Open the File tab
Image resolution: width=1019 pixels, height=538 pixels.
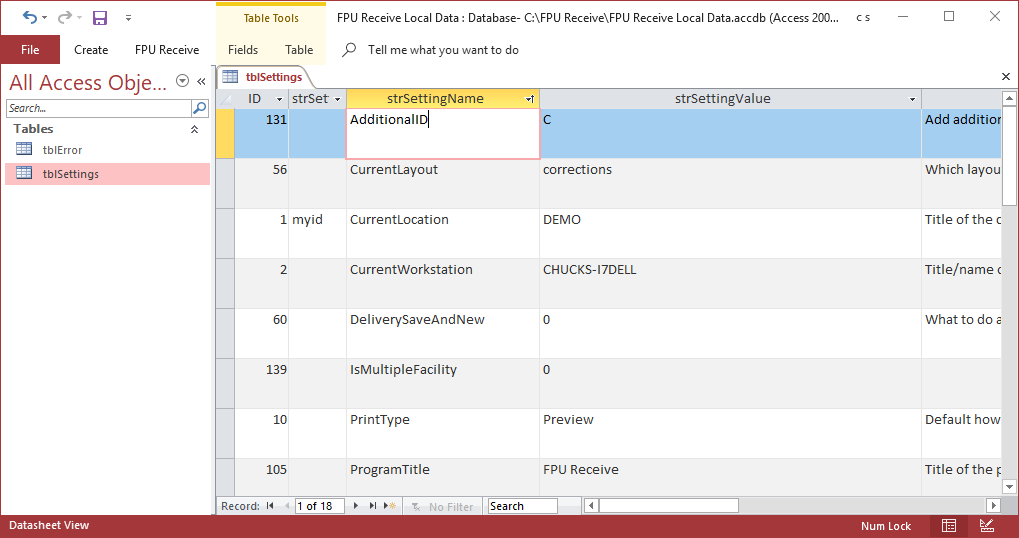[x=30, y=49]
